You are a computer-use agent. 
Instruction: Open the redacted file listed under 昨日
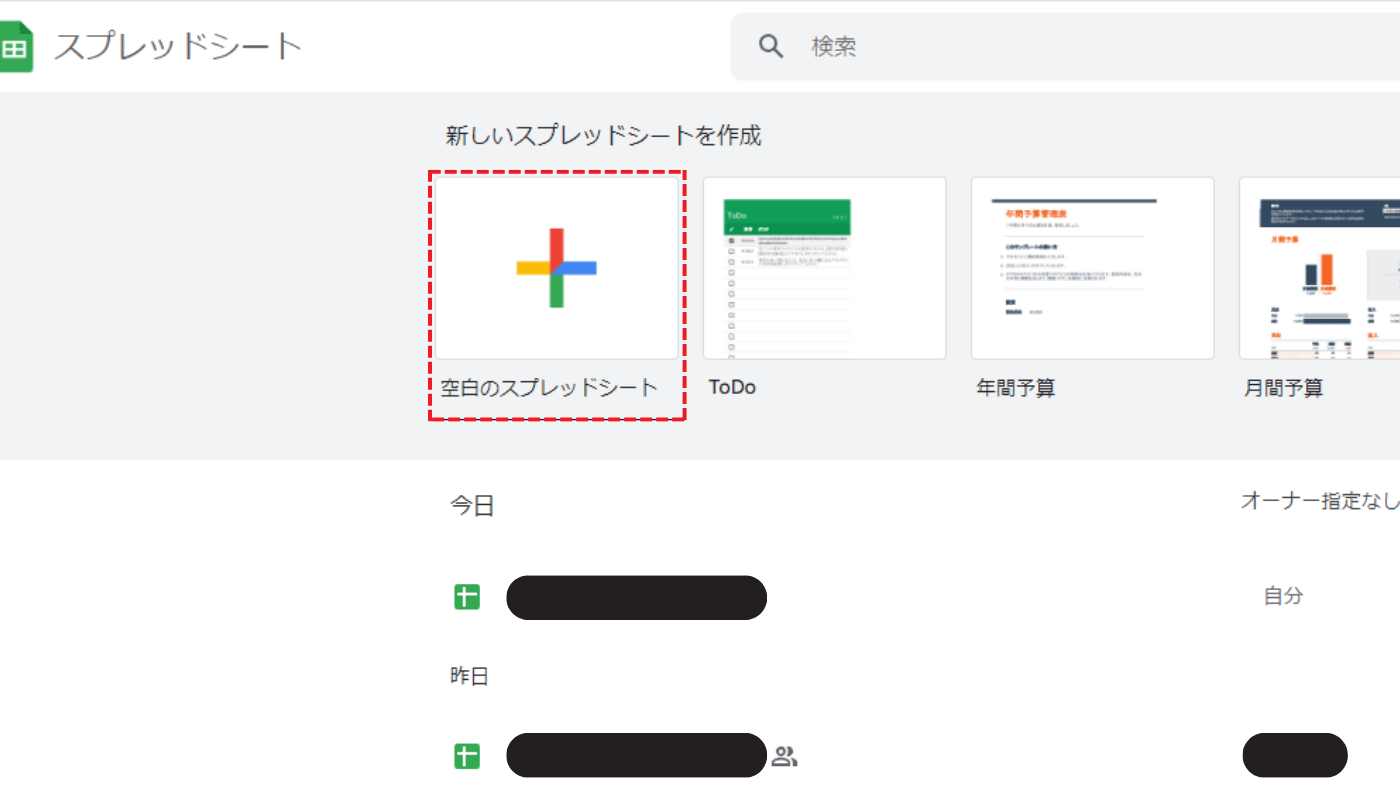click(x=636, y=755)
